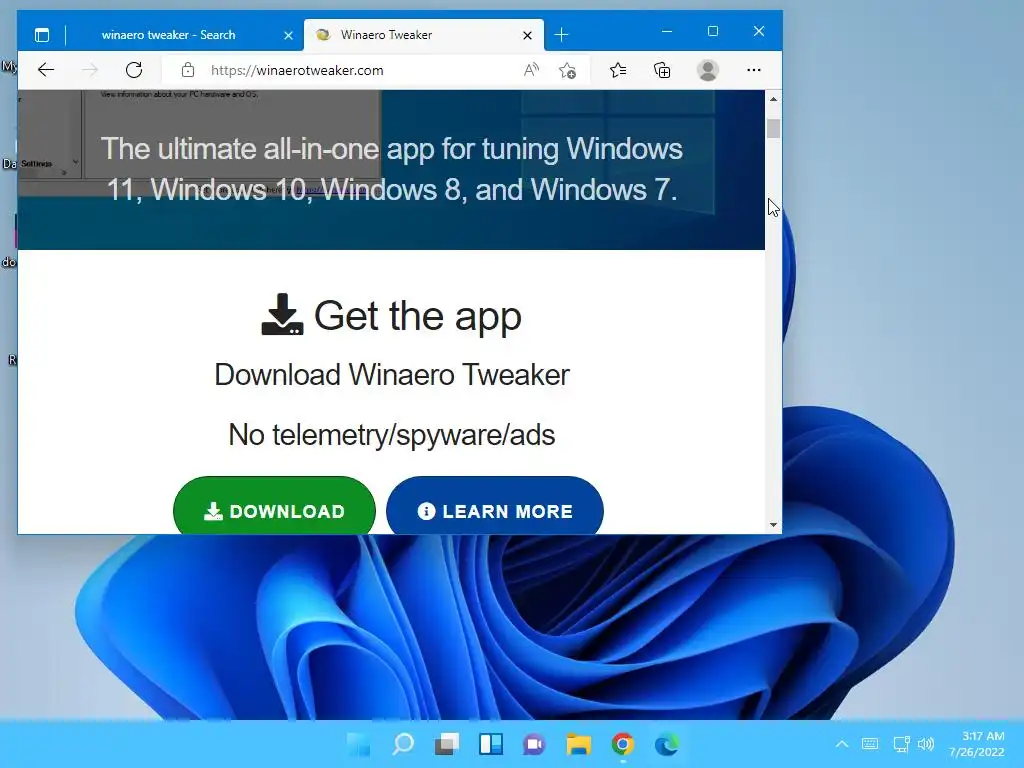Image resolution: width=1024 pixels, height=768 pixels.
Task: Open the Favorites list
Action: 618,70
